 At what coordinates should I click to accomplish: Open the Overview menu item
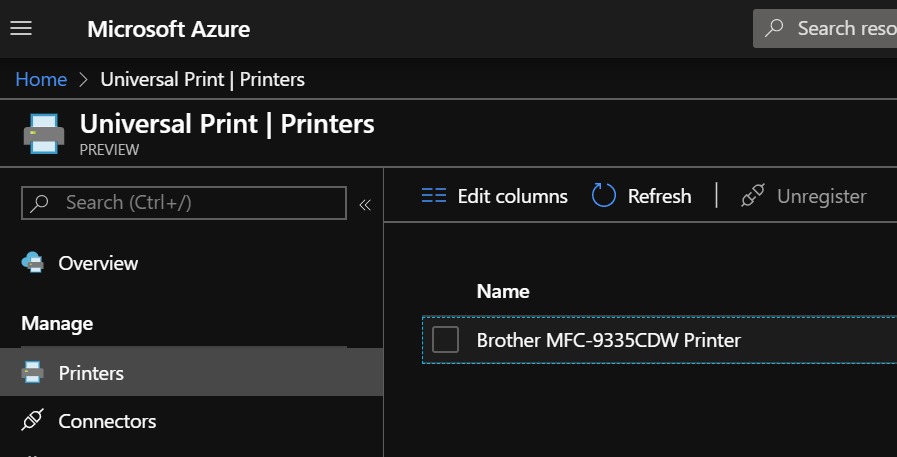pyautogui.click(x=98, y=263)
